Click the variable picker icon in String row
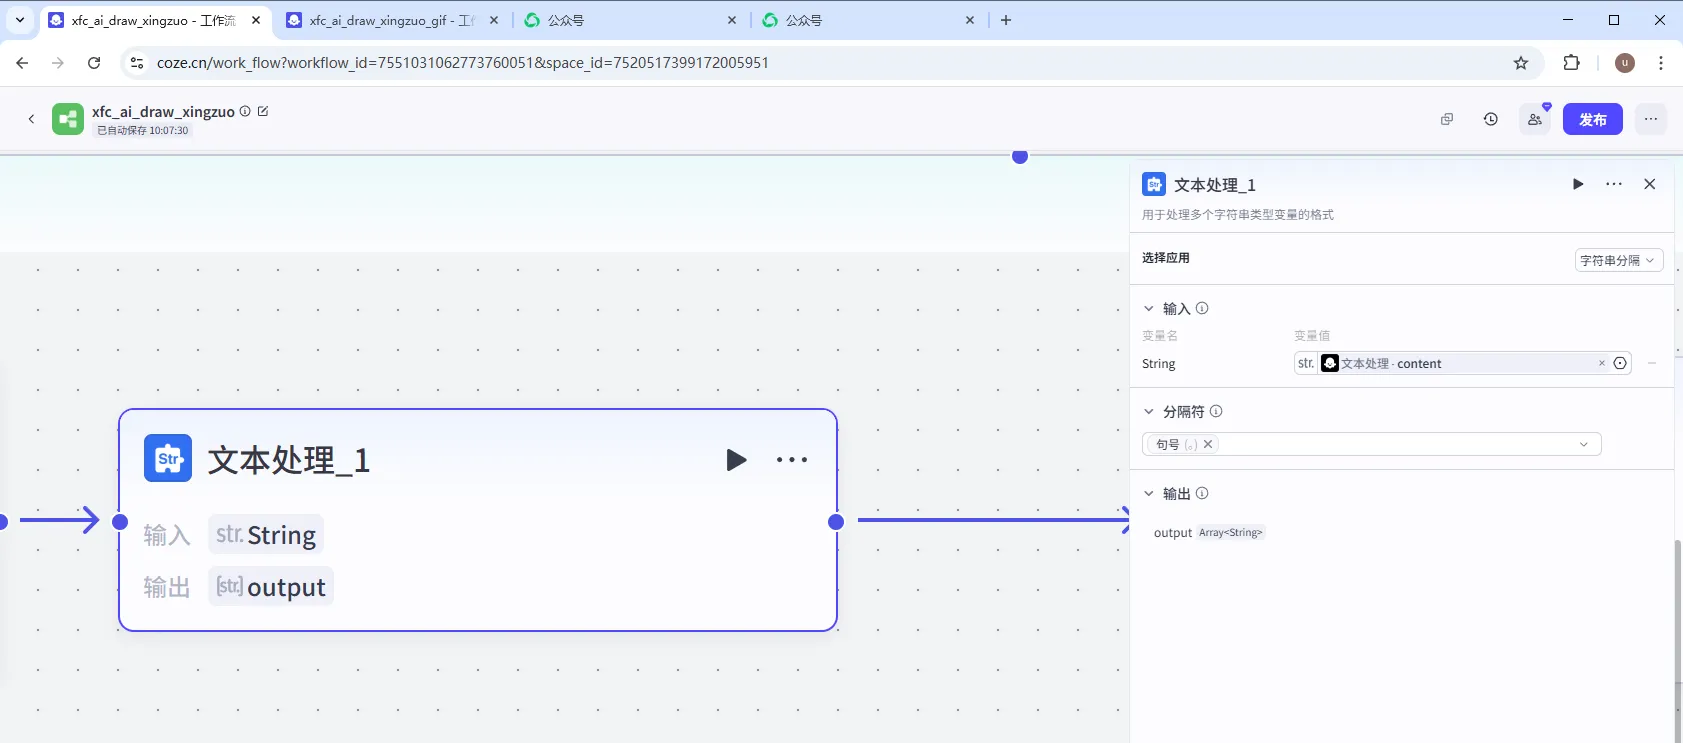 coord(1620,363)
